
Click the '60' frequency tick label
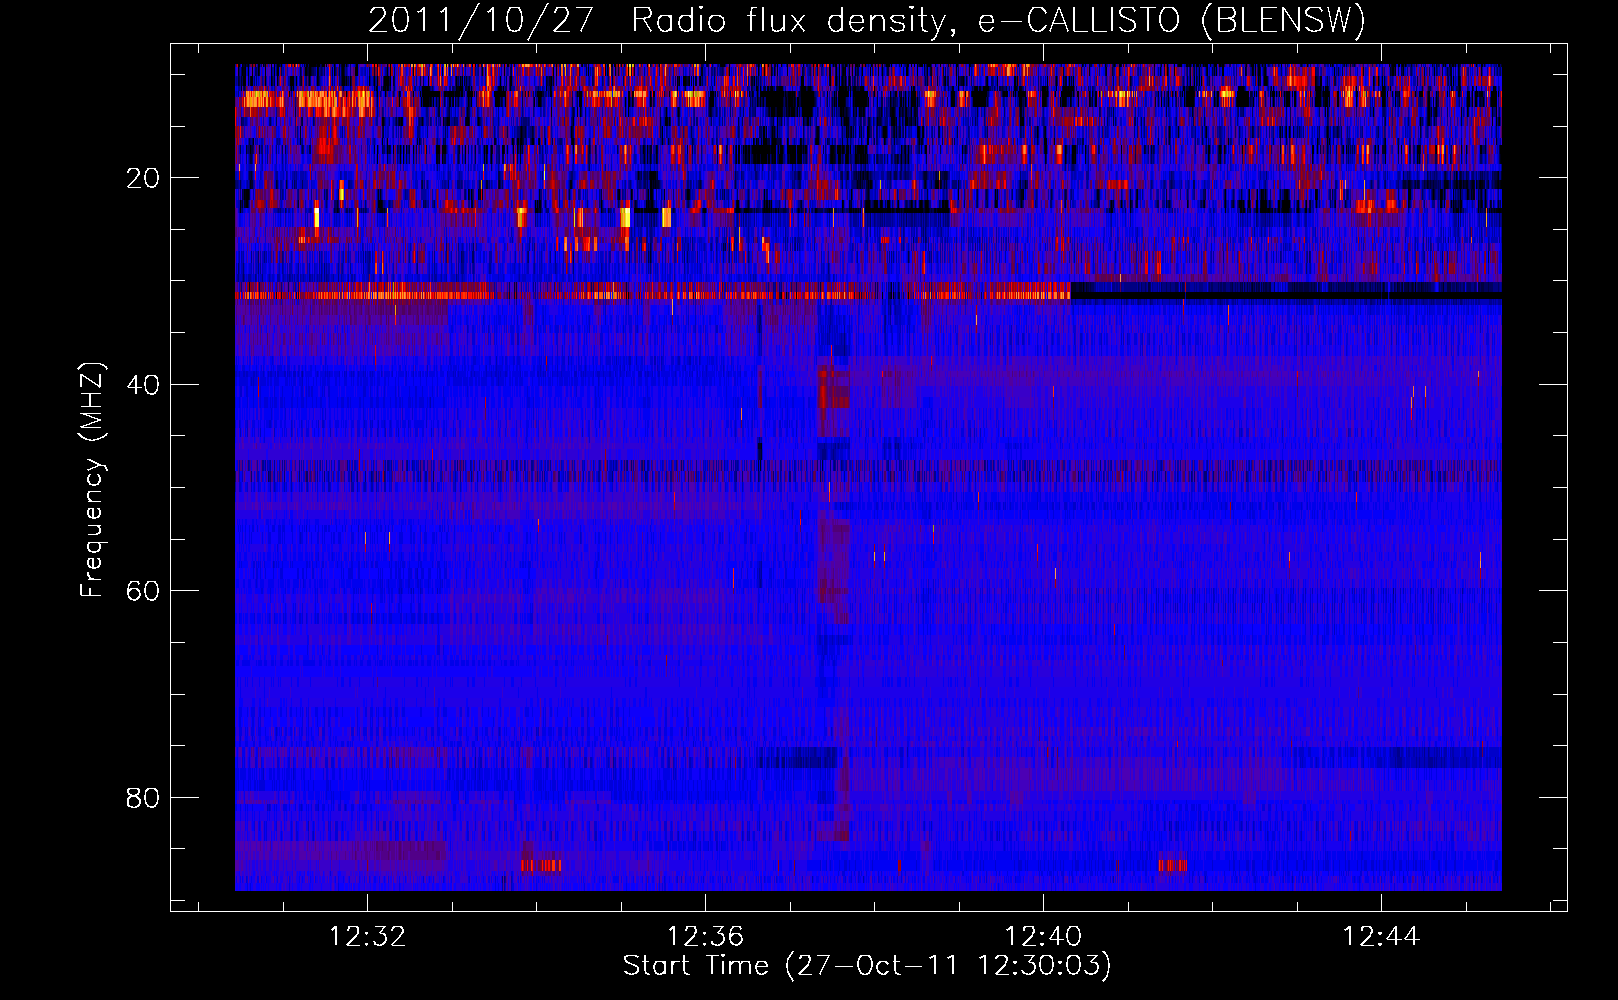tap(144, 591)
